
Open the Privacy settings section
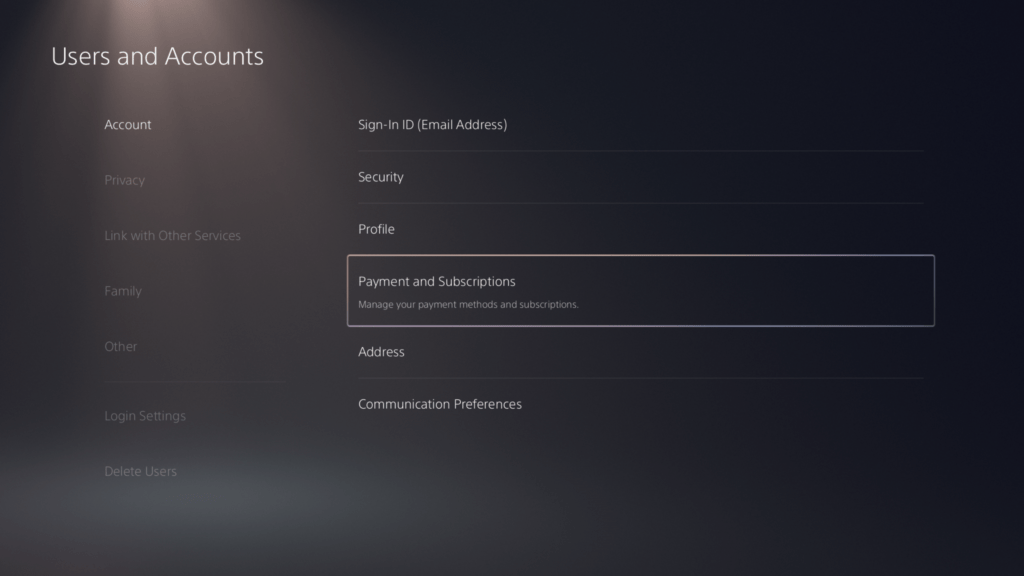click(x=124, y=180)
